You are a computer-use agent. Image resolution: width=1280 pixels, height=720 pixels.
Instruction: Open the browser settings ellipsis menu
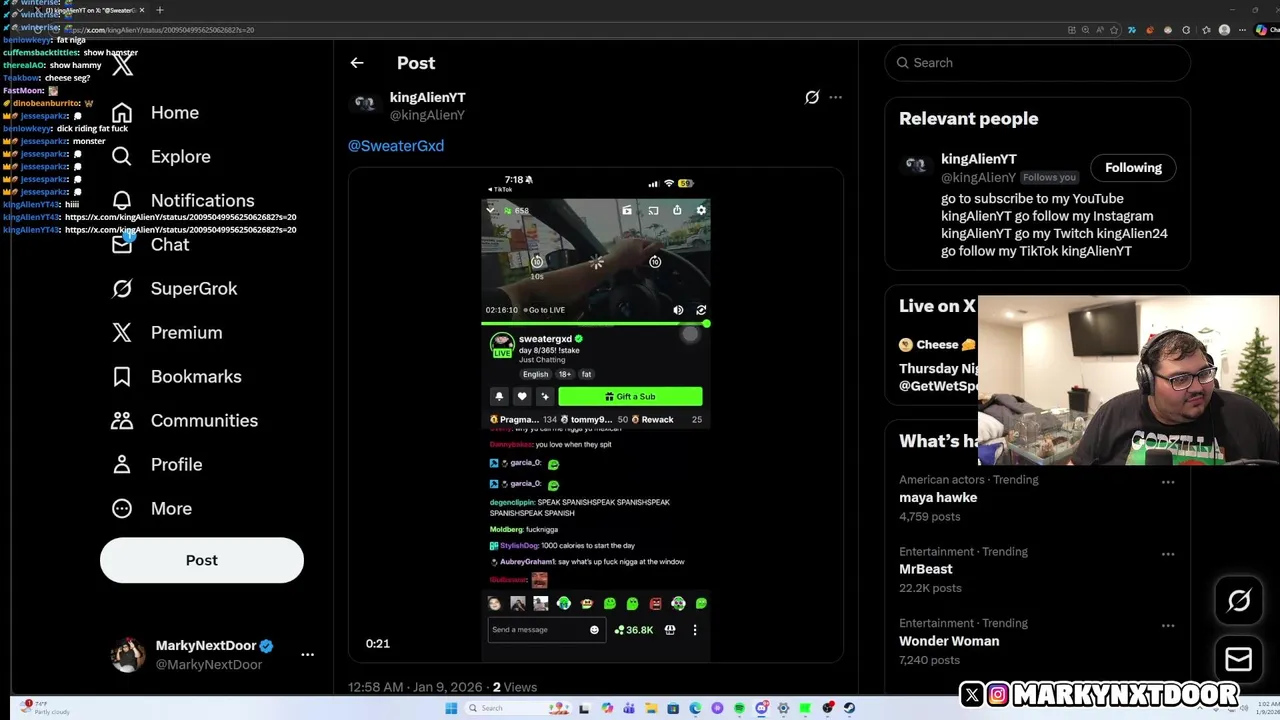click(1242, 30)
